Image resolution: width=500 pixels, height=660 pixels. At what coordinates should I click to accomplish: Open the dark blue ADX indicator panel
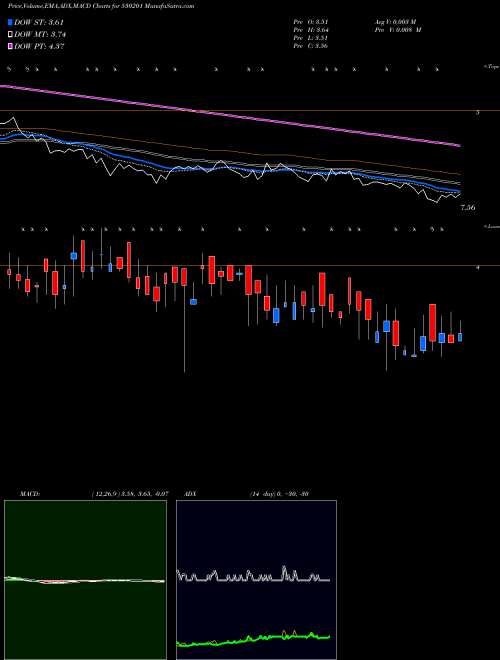click(x=256, y=580)
